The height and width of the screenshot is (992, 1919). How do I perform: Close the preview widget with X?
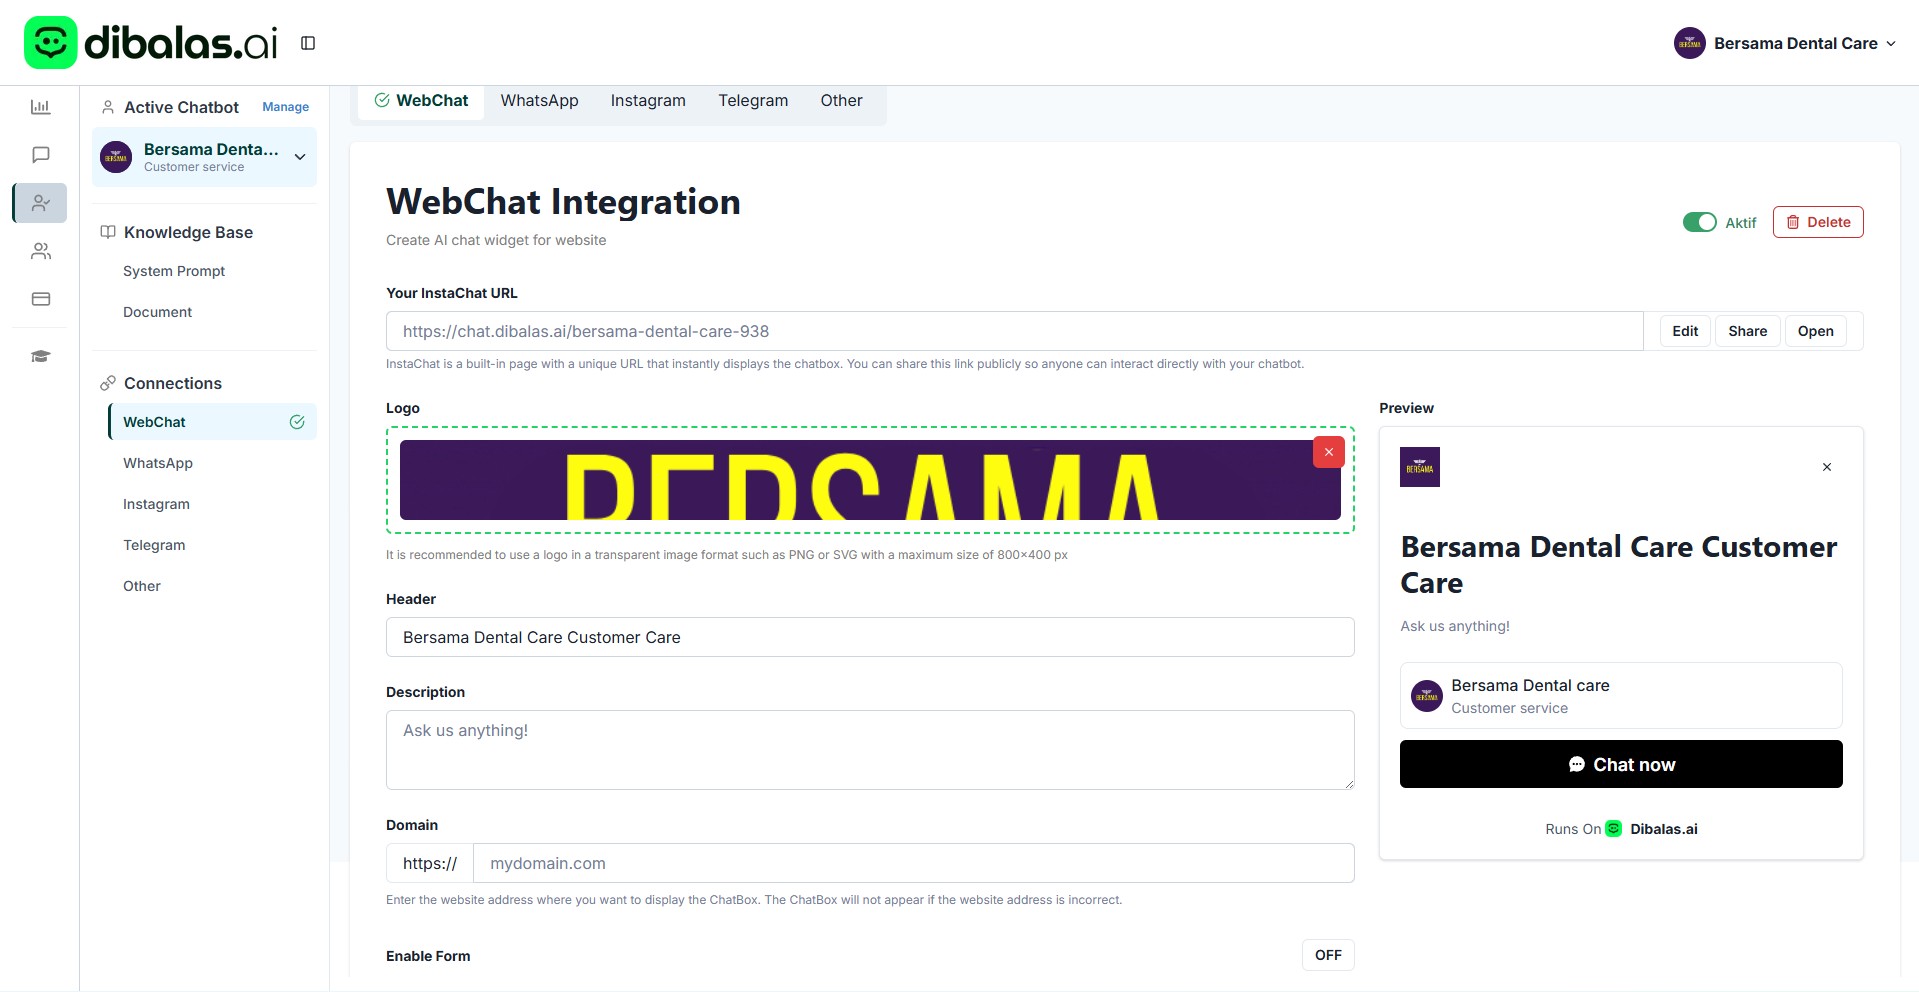coord(1826,467)
